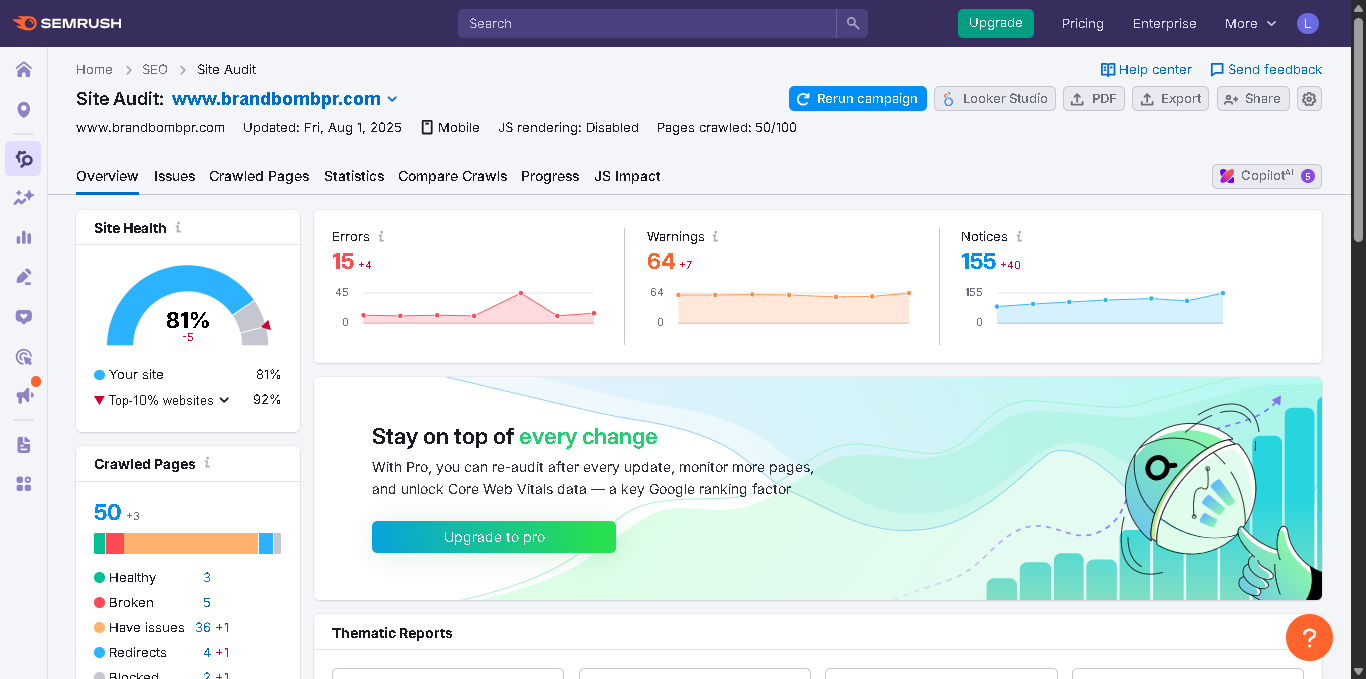The image size is (1366, 679).
Task: Click the Warnings count 64
Action: tap(661, 262)
